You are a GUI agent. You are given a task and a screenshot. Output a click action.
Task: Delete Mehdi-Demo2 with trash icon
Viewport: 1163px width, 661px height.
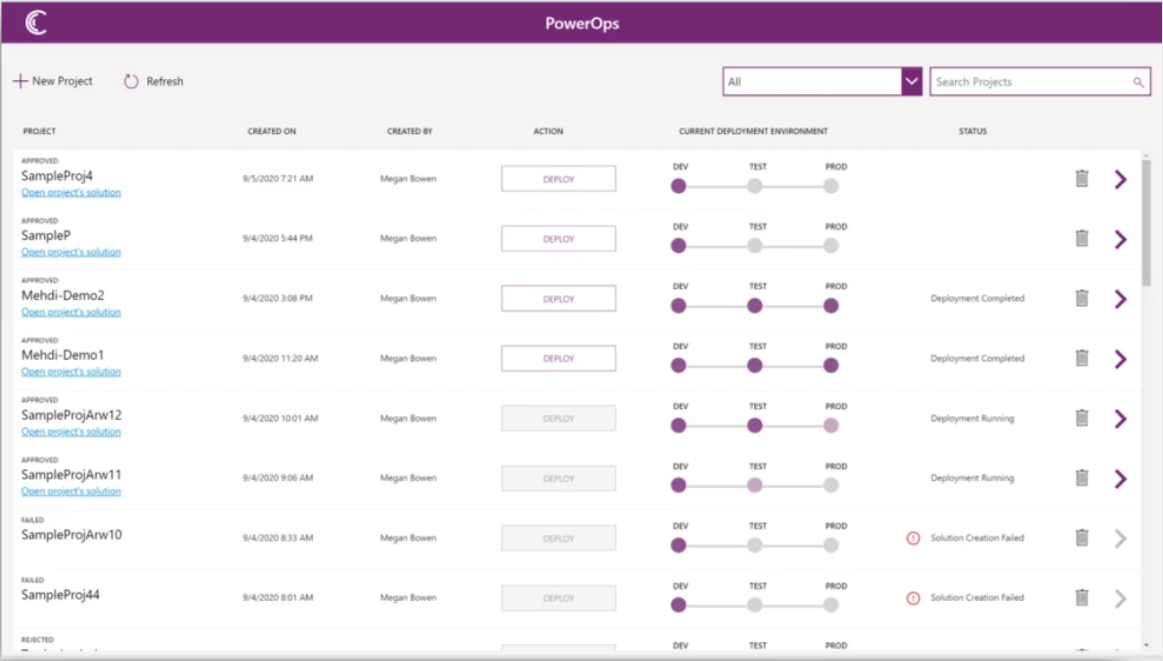pyautogui.click(x=1082, y=298)
